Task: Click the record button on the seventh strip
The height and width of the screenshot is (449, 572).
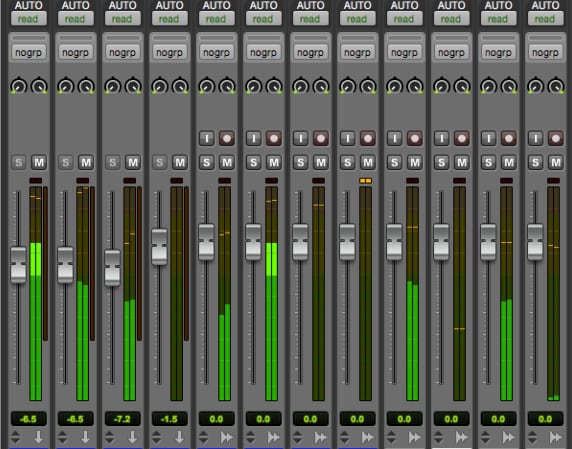Action: click(321, 139)
